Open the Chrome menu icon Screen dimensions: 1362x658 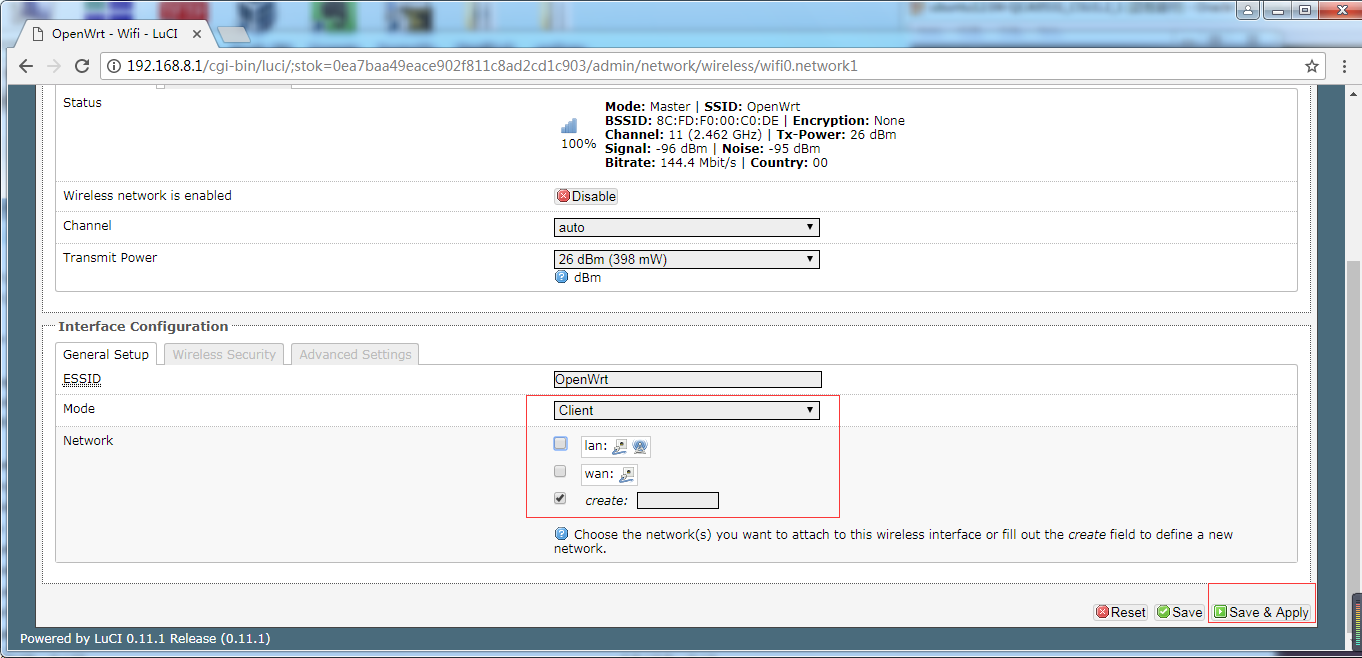point(1343,66)
